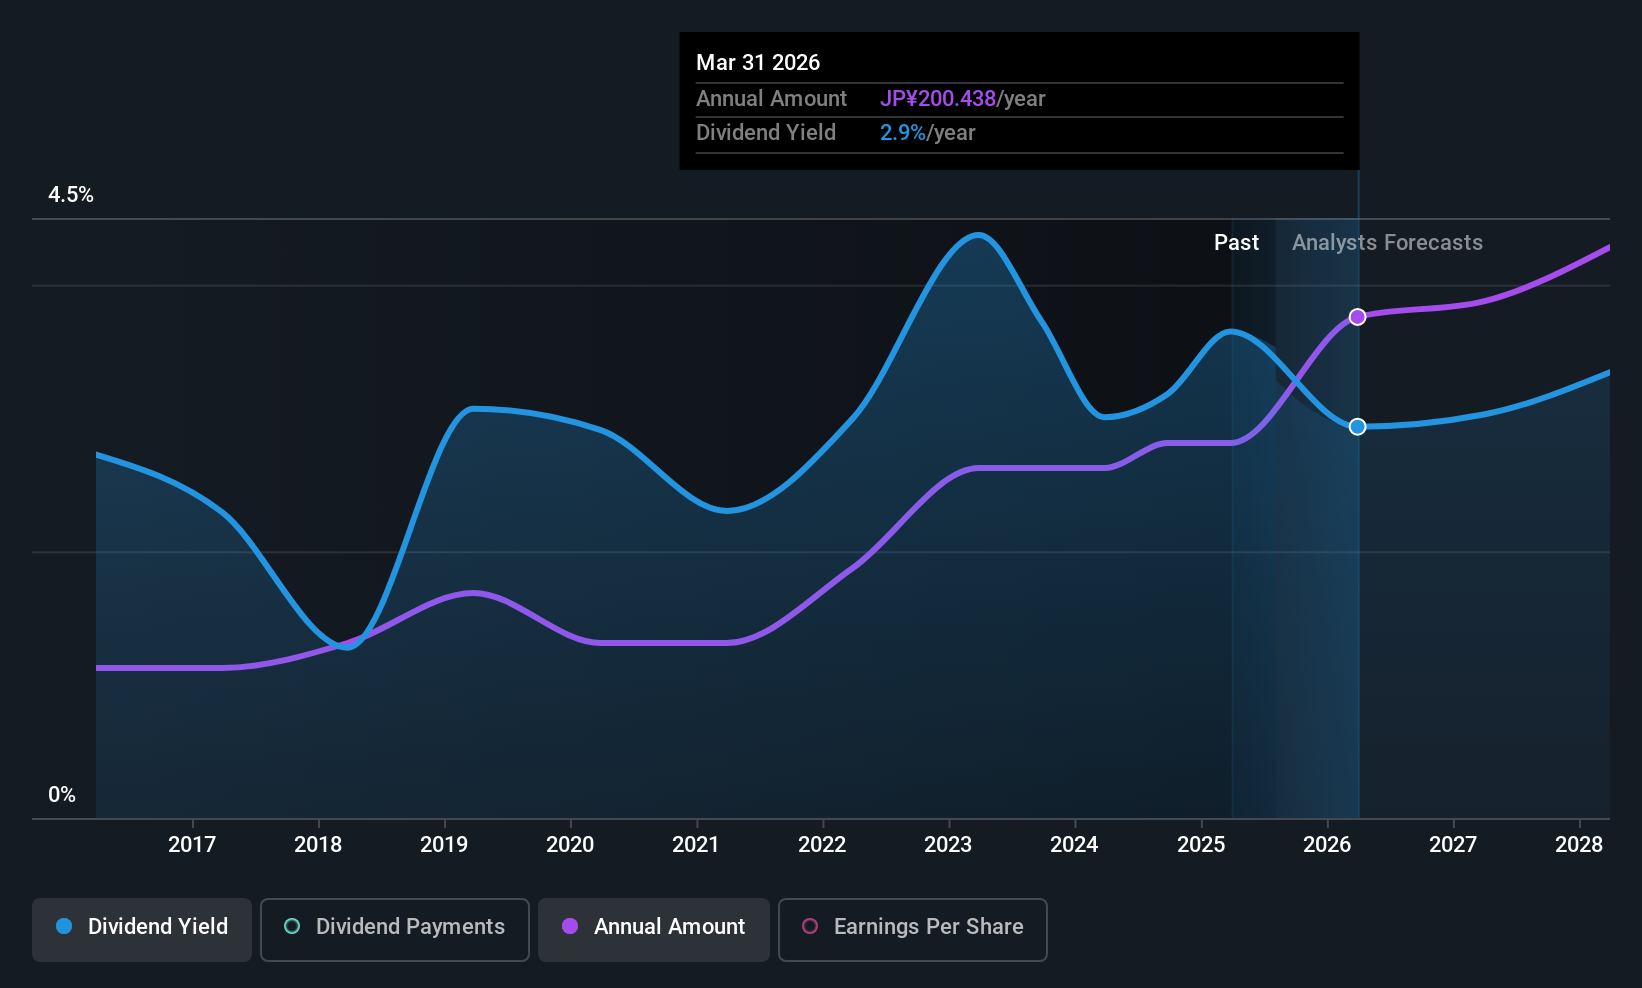Click the JP¥200.438 annual amount value

click(938, 99)
